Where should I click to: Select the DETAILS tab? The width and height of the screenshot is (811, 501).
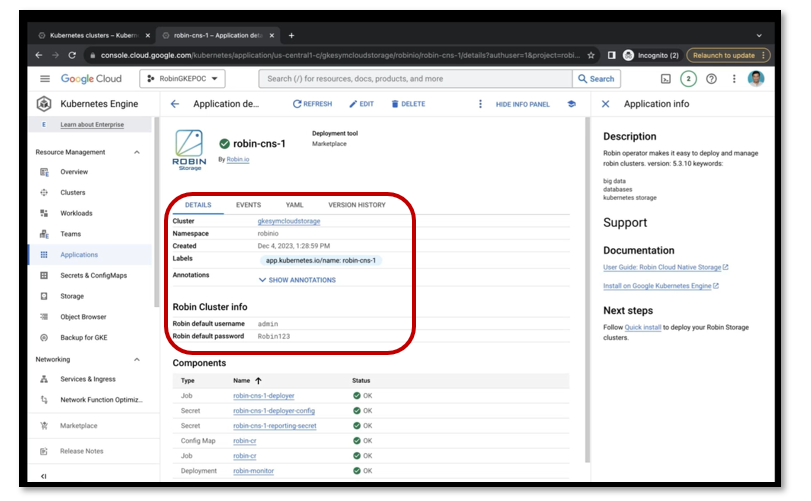[198, 205]
